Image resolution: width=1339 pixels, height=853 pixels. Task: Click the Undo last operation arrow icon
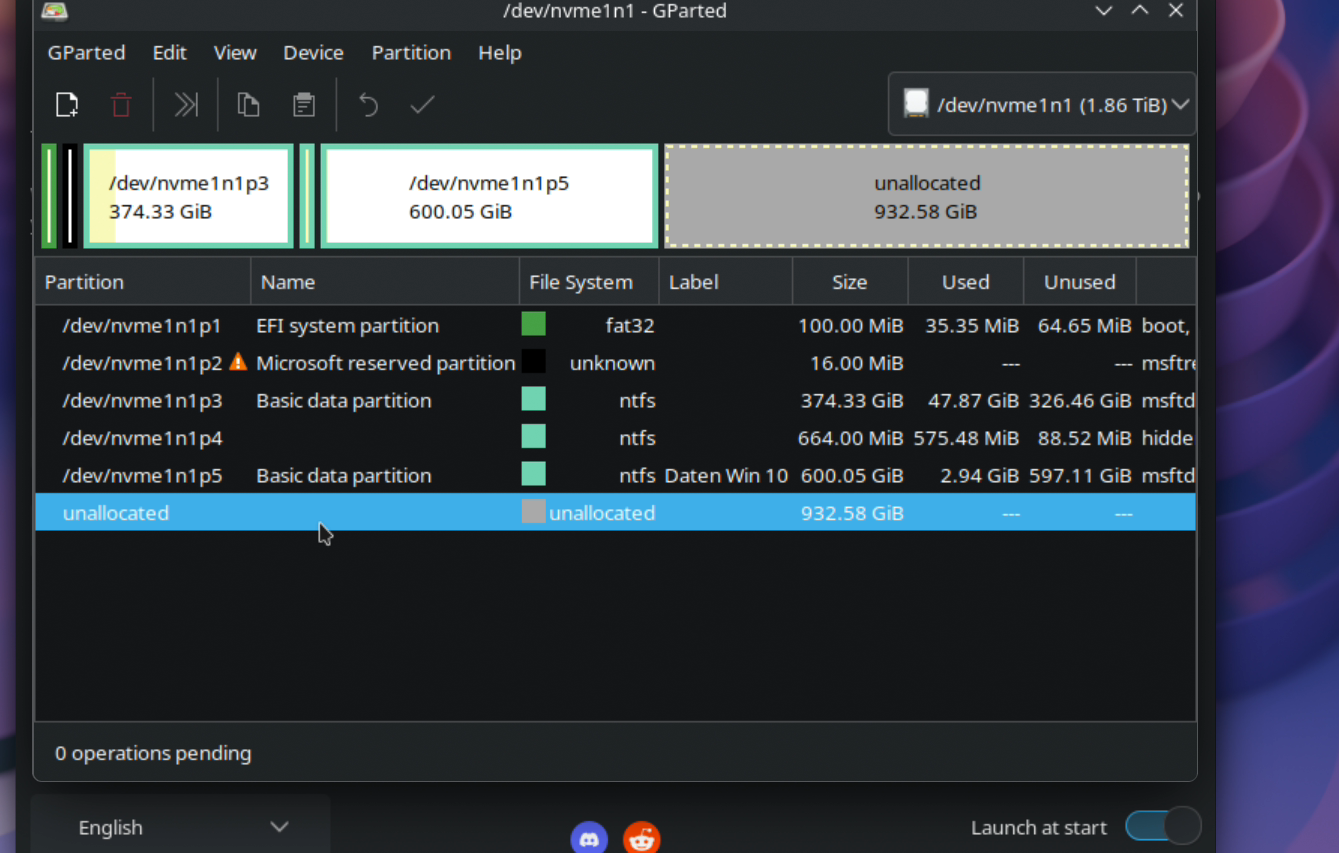tap(368, 105)
